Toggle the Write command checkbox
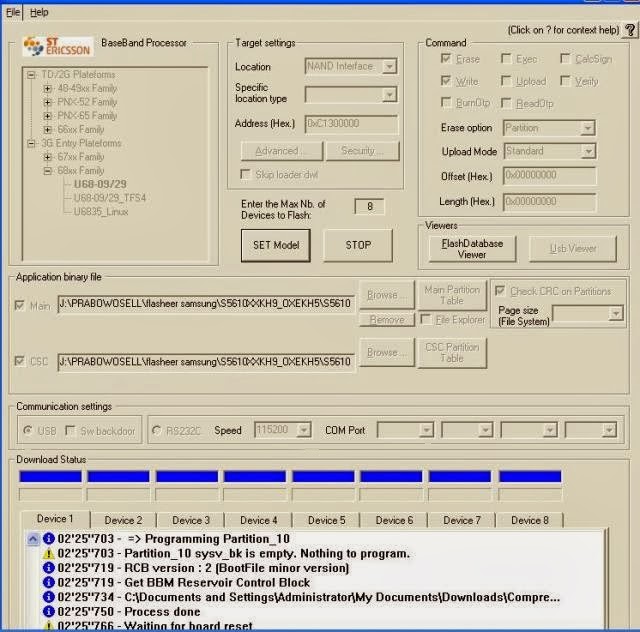The image size is (640, 632). click(446, 81)
